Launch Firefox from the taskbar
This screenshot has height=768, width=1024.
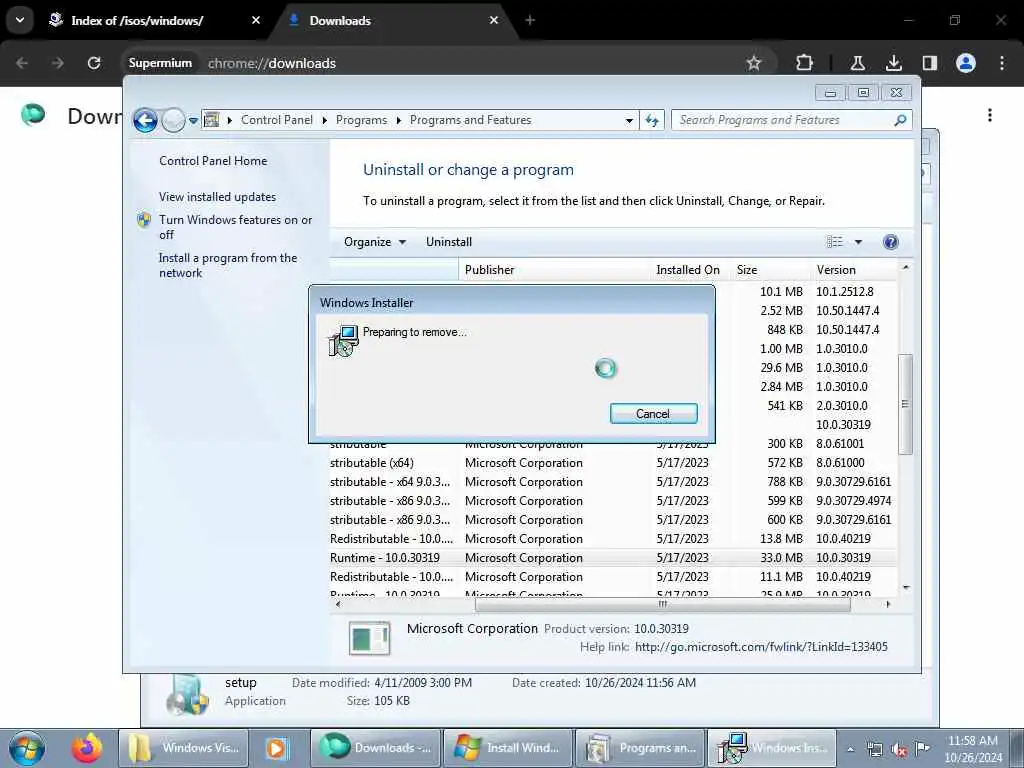point(88,748)
